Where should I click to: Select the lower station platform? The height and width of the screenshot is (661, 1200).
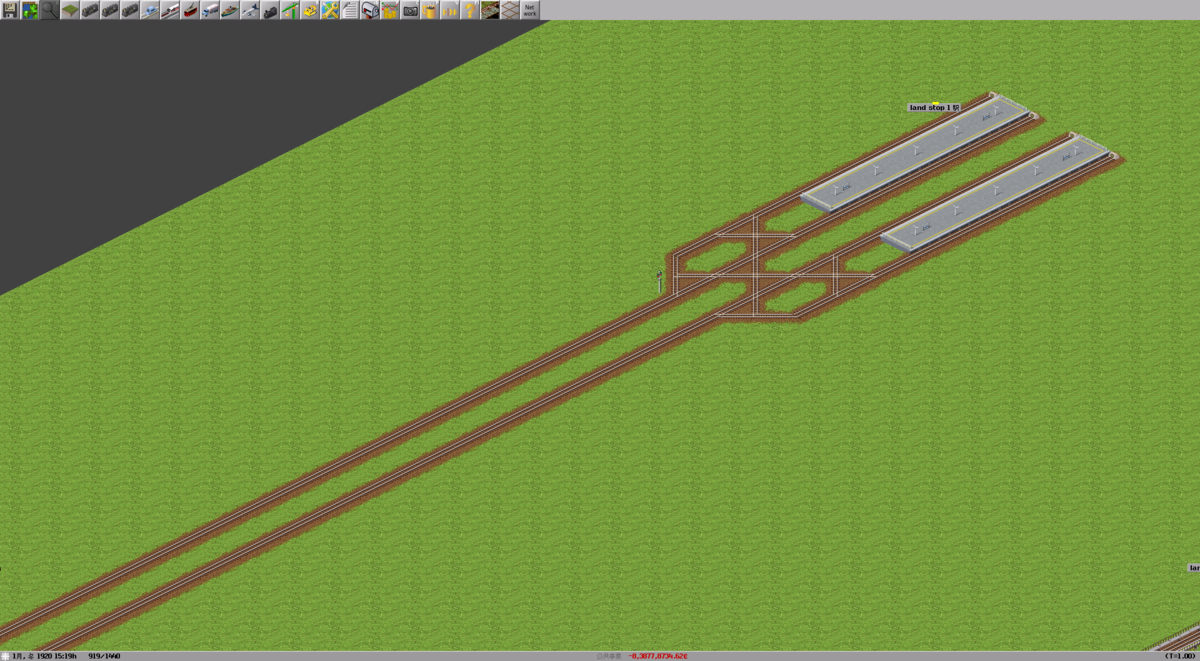pyautogui.click(x=998, y=195)
